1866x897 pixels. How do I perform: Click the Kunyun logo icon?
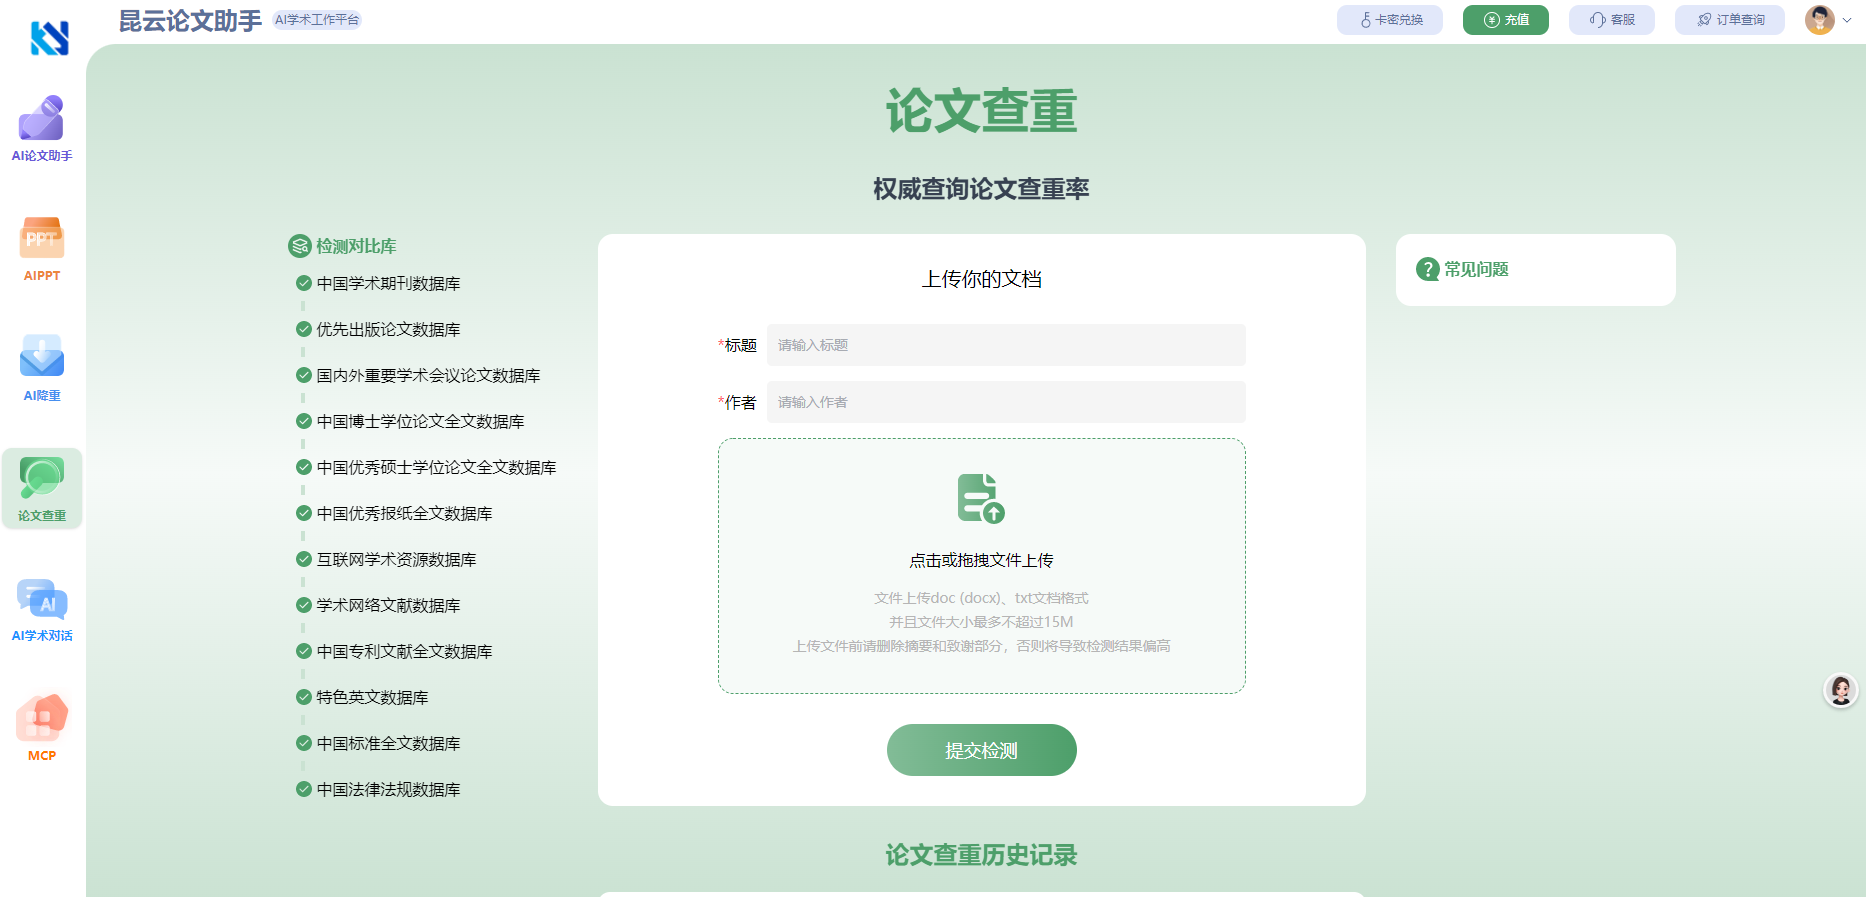49,38
